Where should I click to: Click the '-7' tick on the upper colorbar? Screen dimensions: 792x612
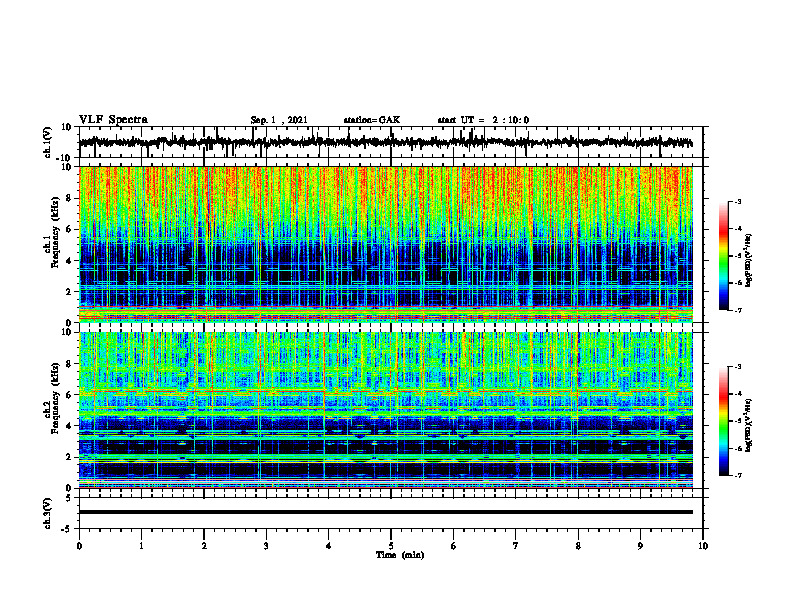click(x=737, y=310)
